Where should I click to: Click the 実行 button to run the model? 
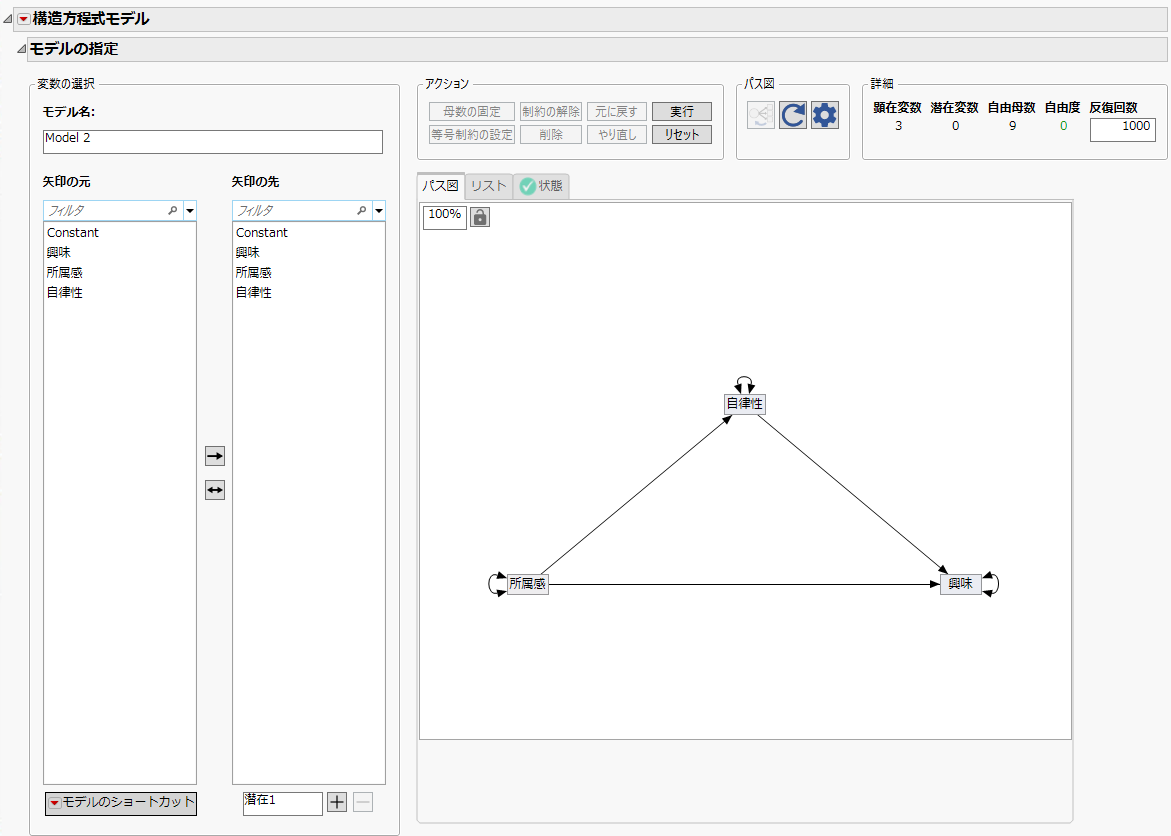681,111
